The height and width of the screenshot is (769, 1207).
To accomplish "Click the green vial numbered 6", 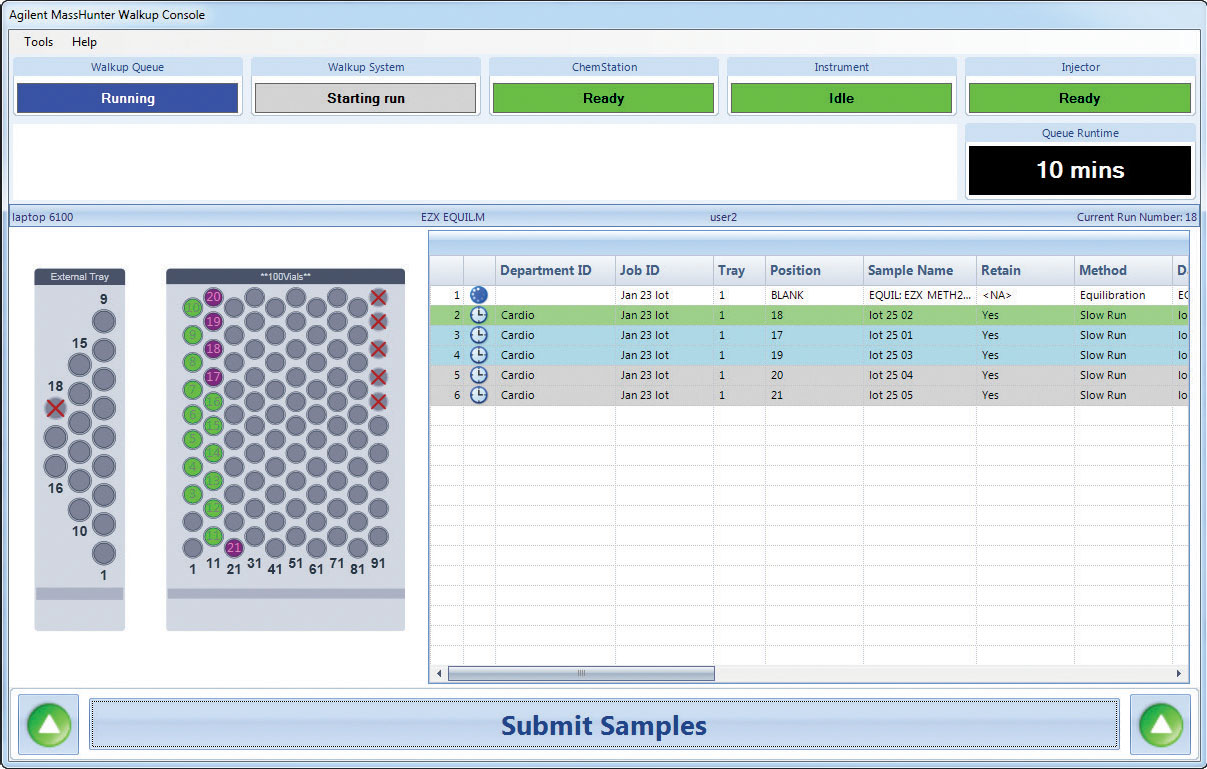I will click(x=192, y=414).
